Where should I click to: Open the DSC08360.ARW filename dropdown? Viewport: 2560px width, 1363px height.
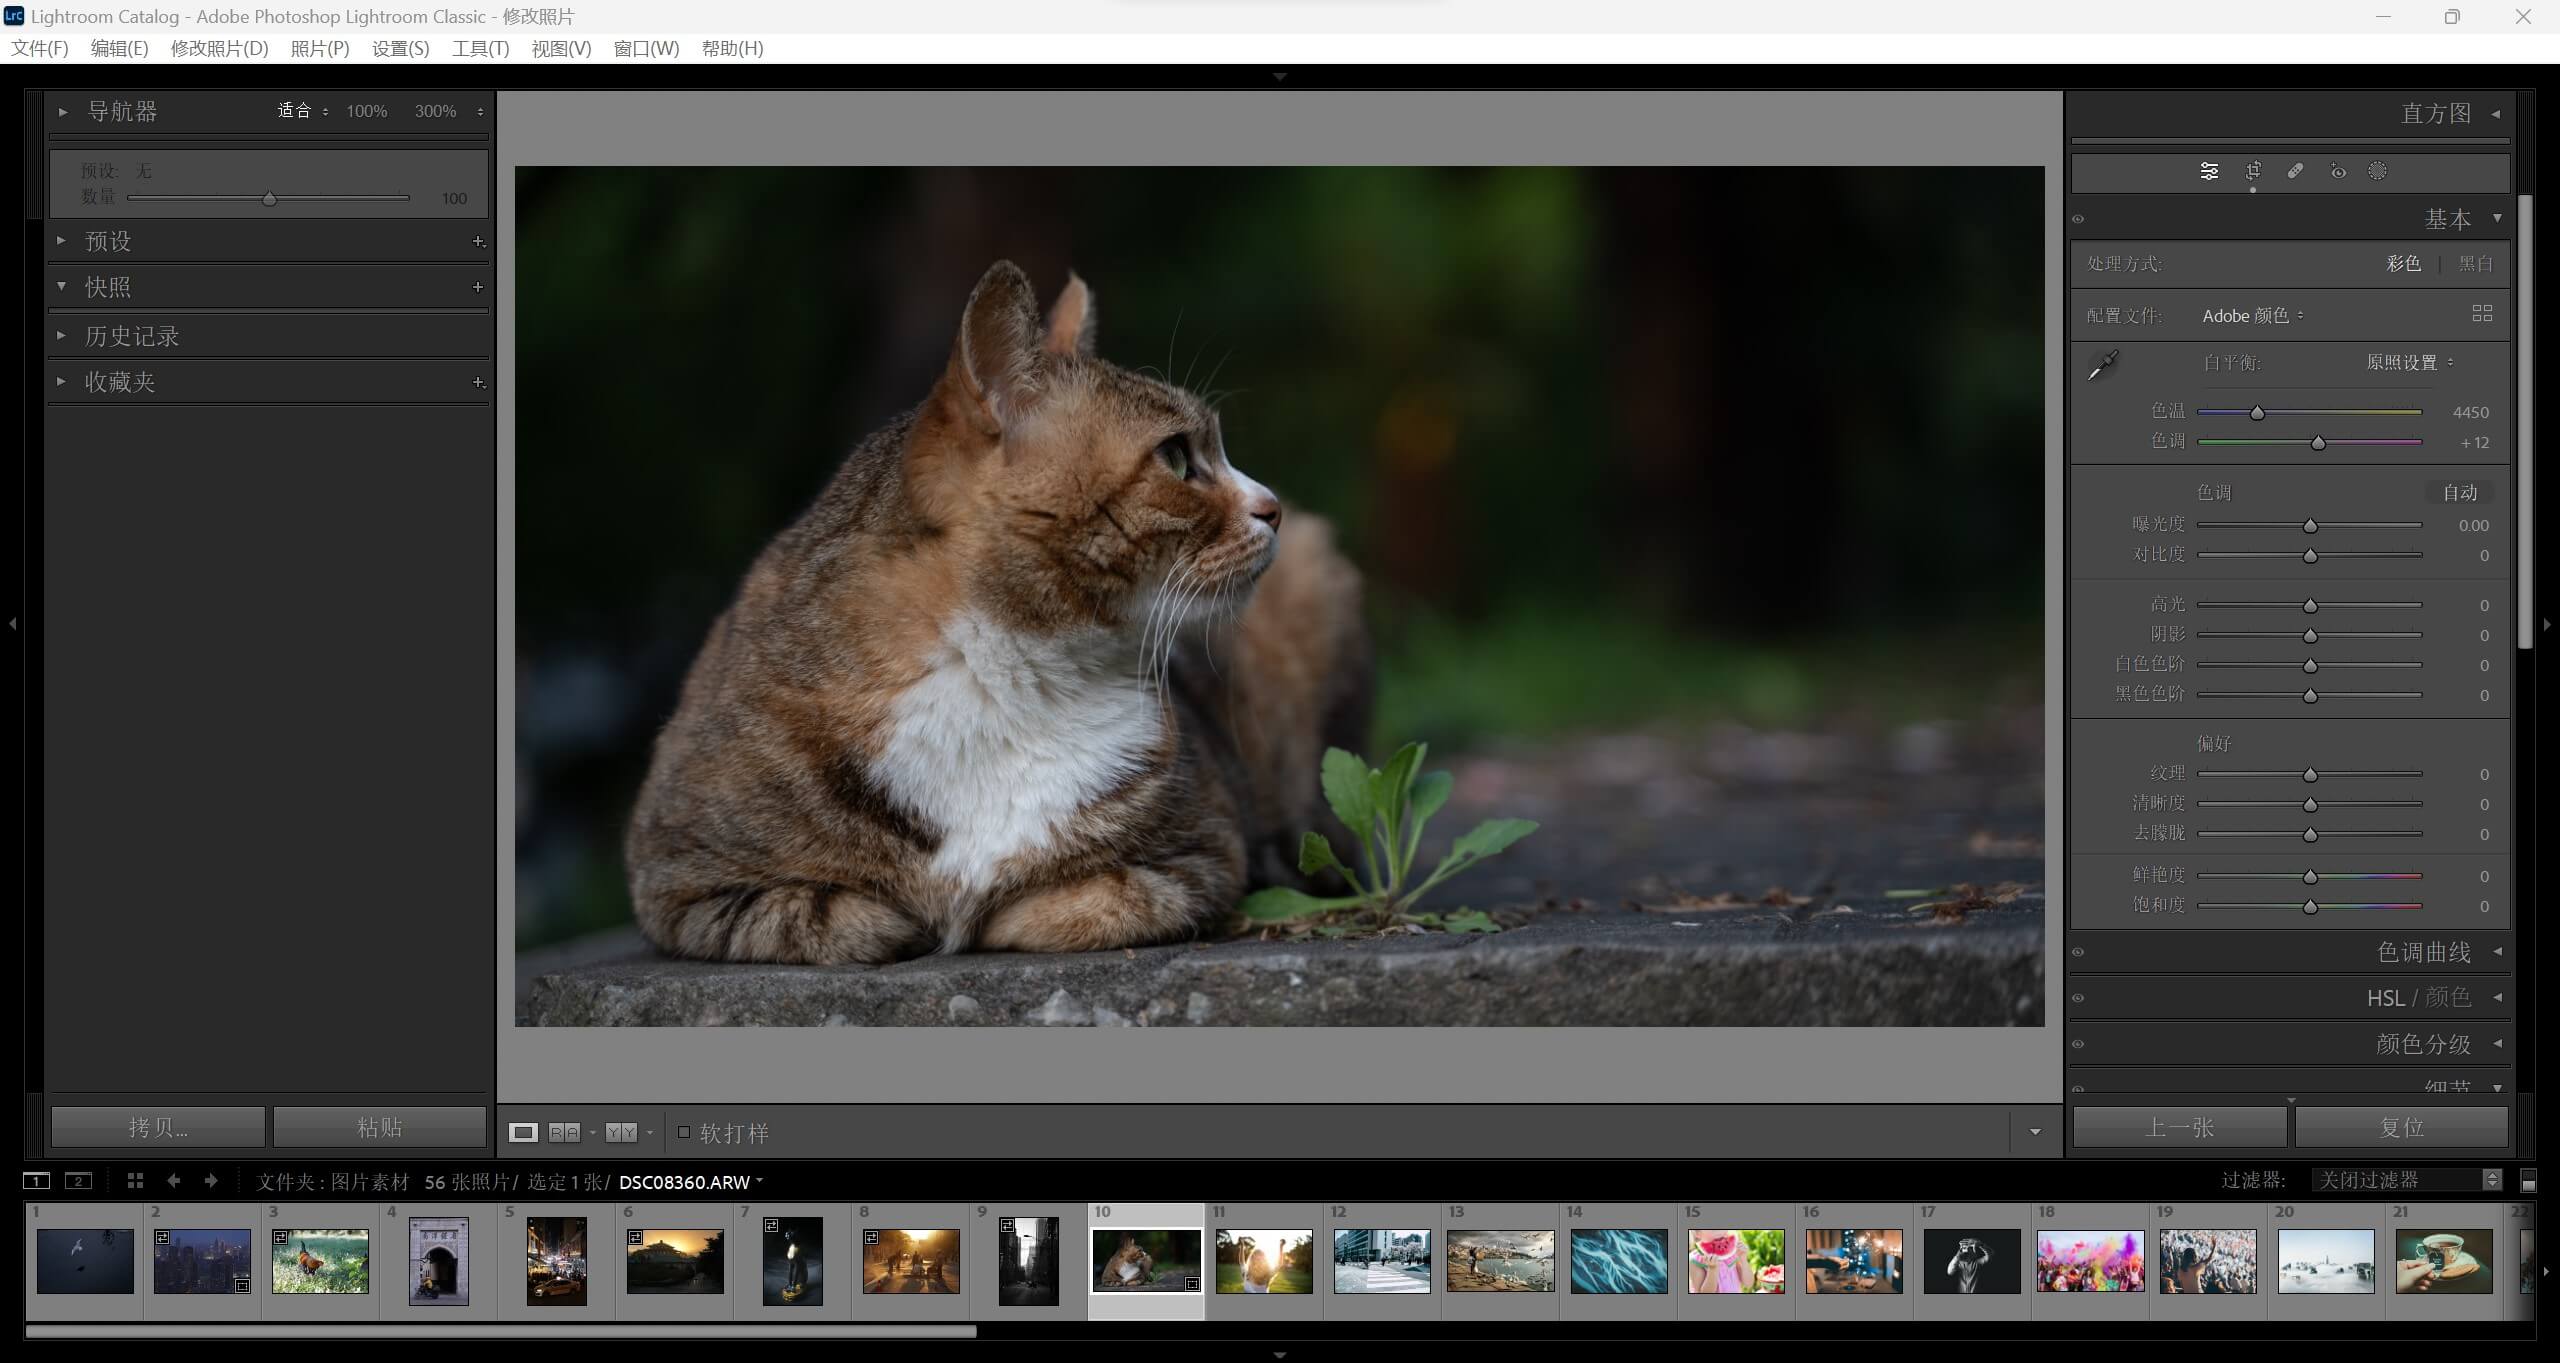click(691, 1182)
